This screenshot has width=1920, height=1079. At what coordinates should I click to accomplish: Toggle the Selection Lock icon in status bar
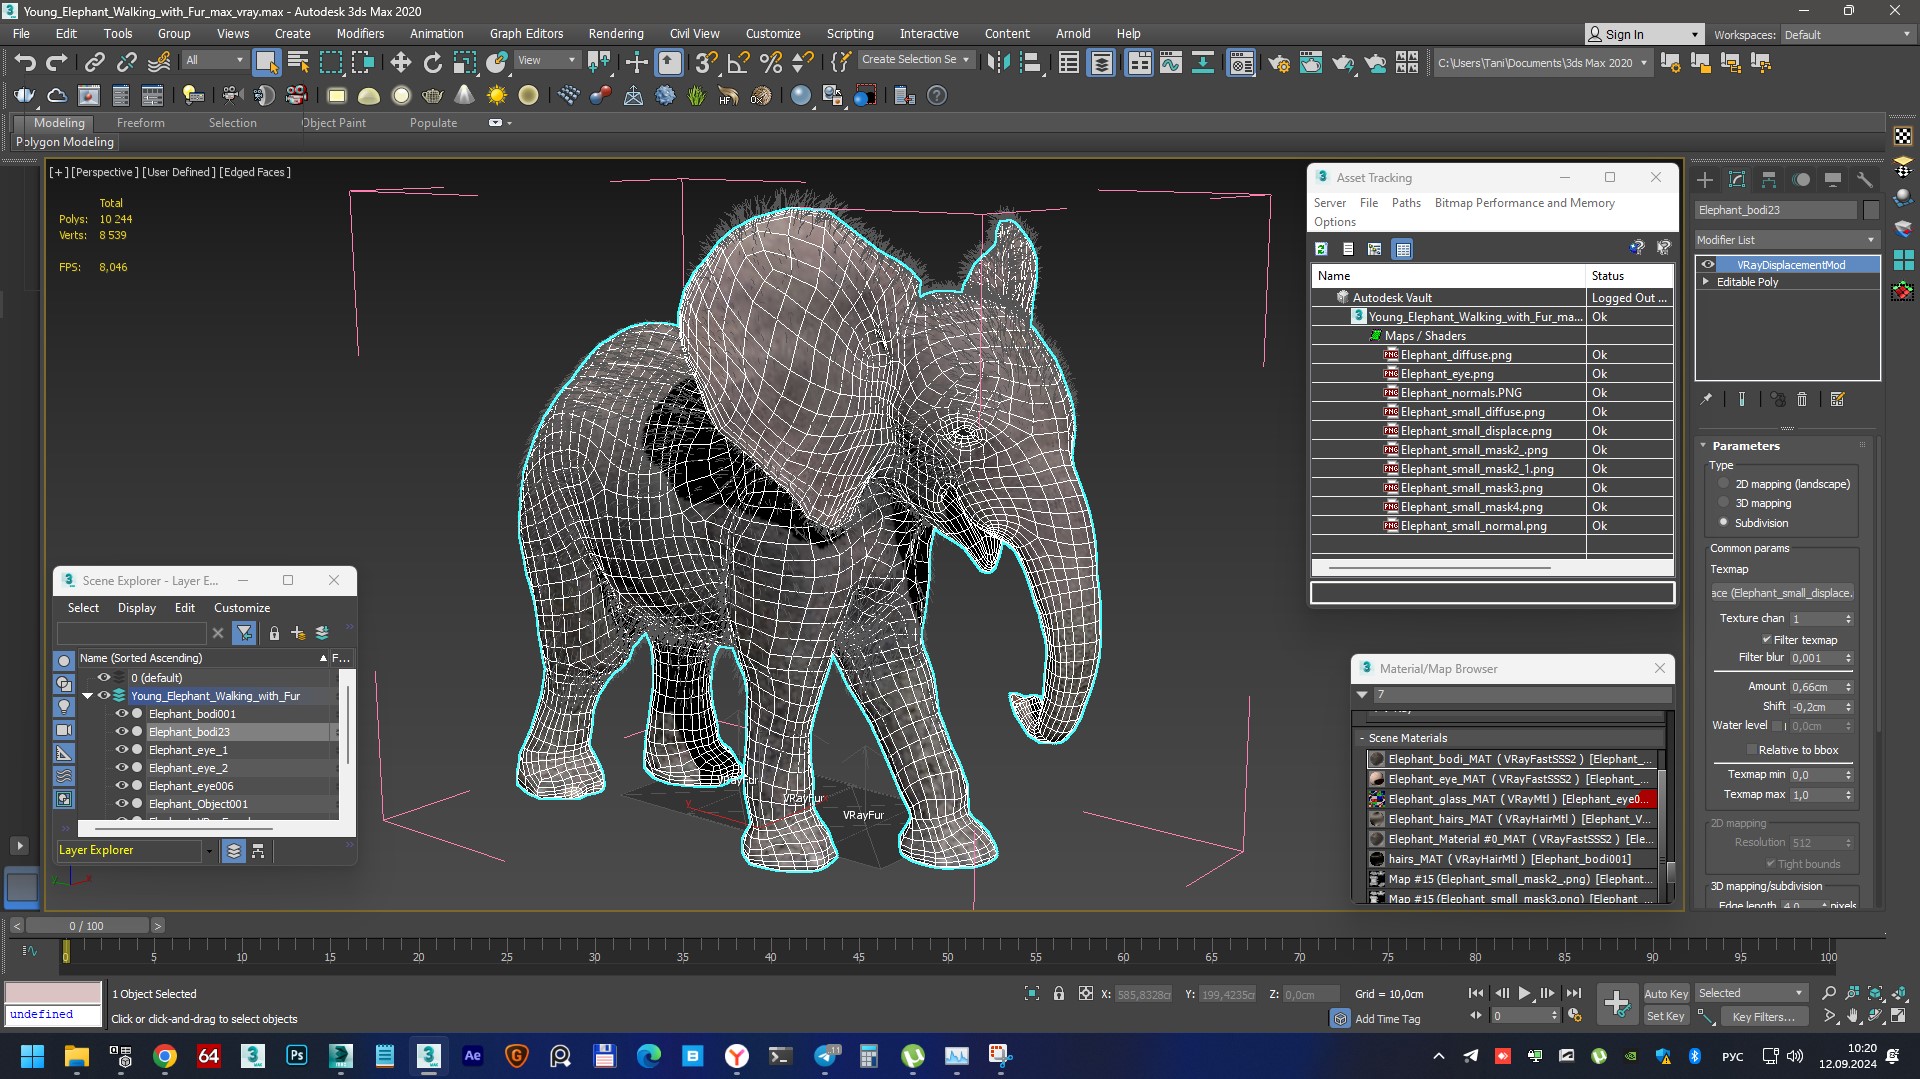(1059, 993)
